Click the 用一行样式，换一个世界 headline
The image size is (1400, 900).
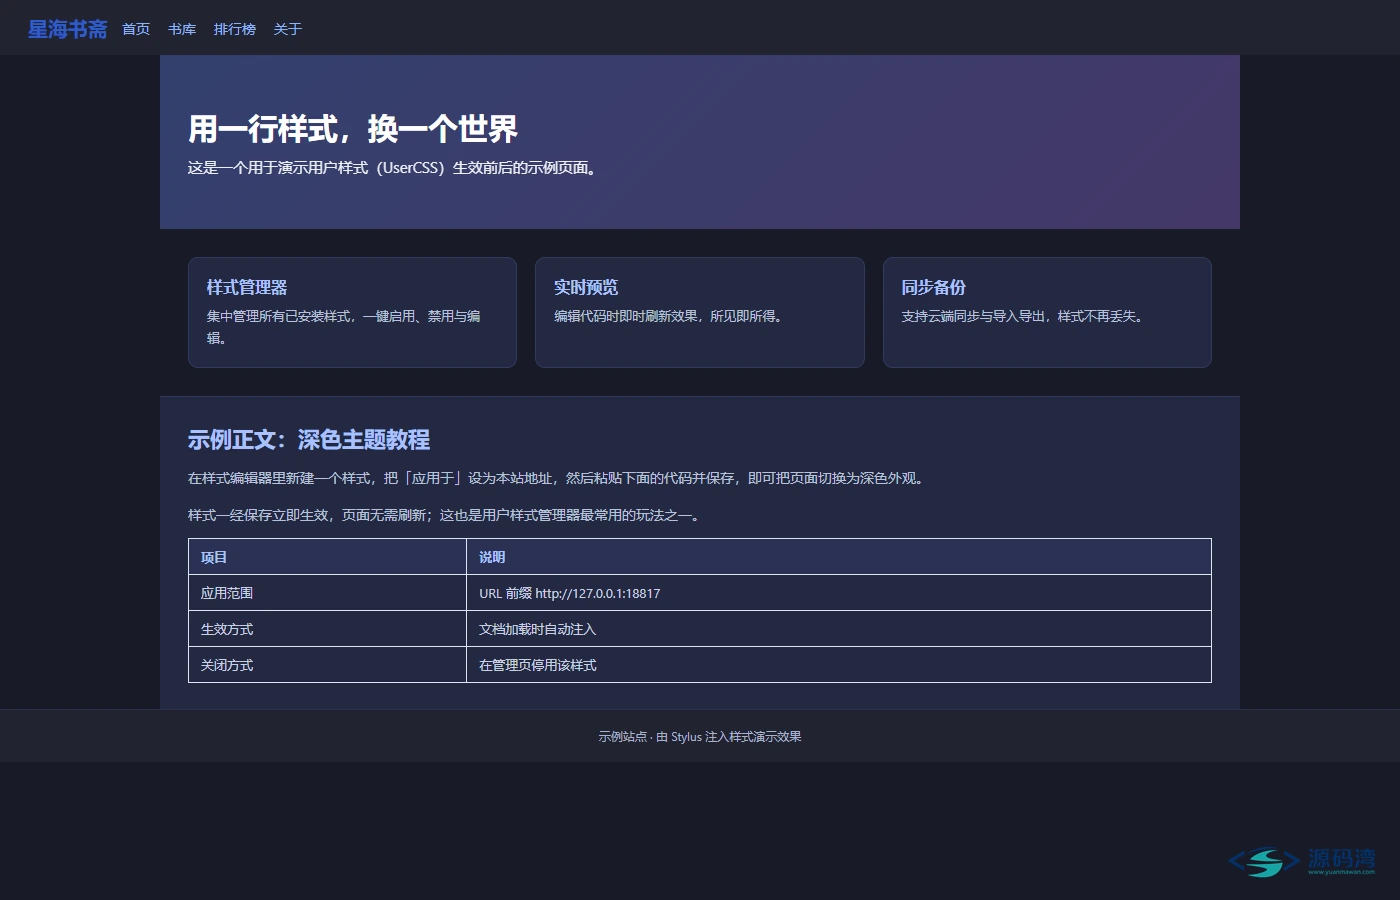point(353,129)
